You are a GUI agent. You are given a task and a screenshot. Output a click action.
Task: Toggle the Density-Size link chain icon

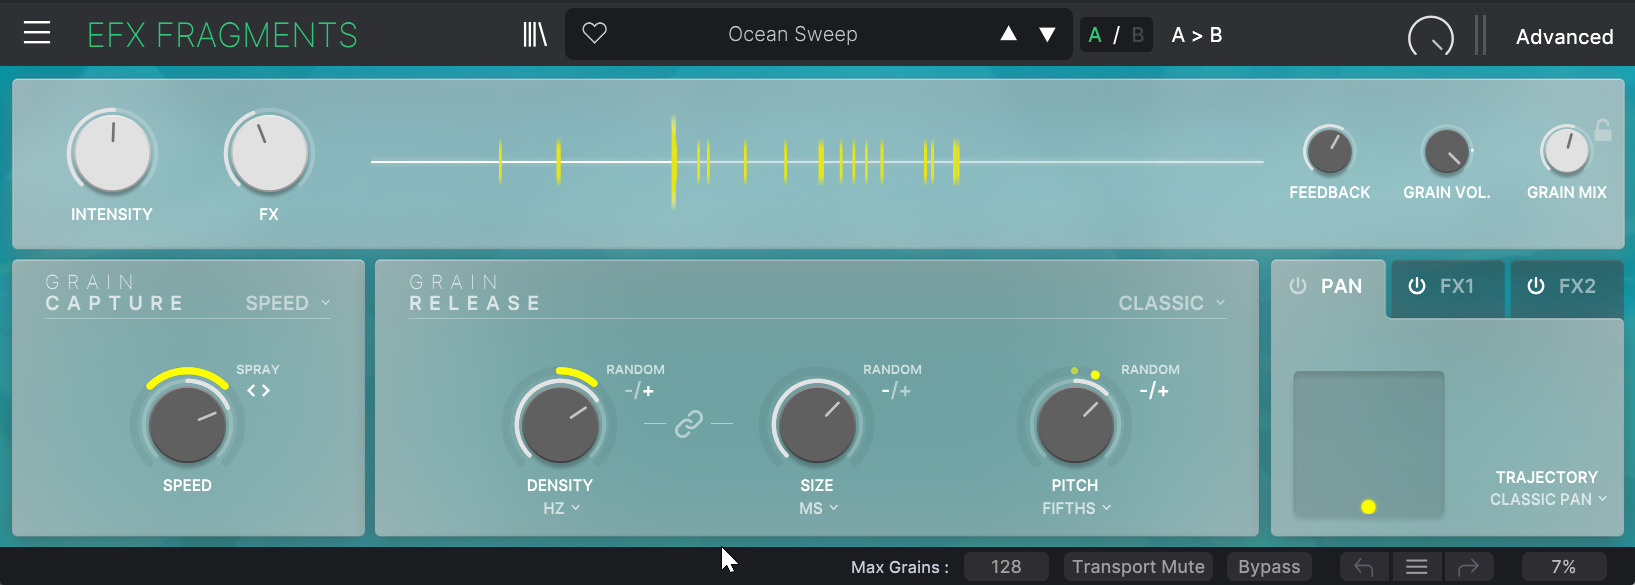(x=689, y=424)
